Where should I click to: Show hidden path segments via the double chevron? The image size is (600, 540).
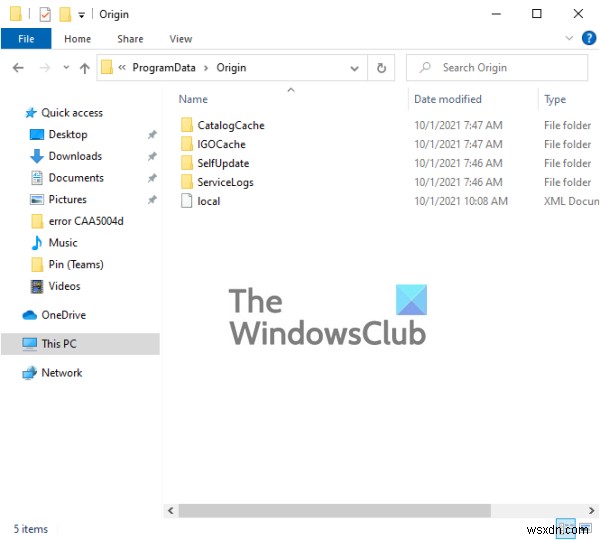[x=122, y=68]
